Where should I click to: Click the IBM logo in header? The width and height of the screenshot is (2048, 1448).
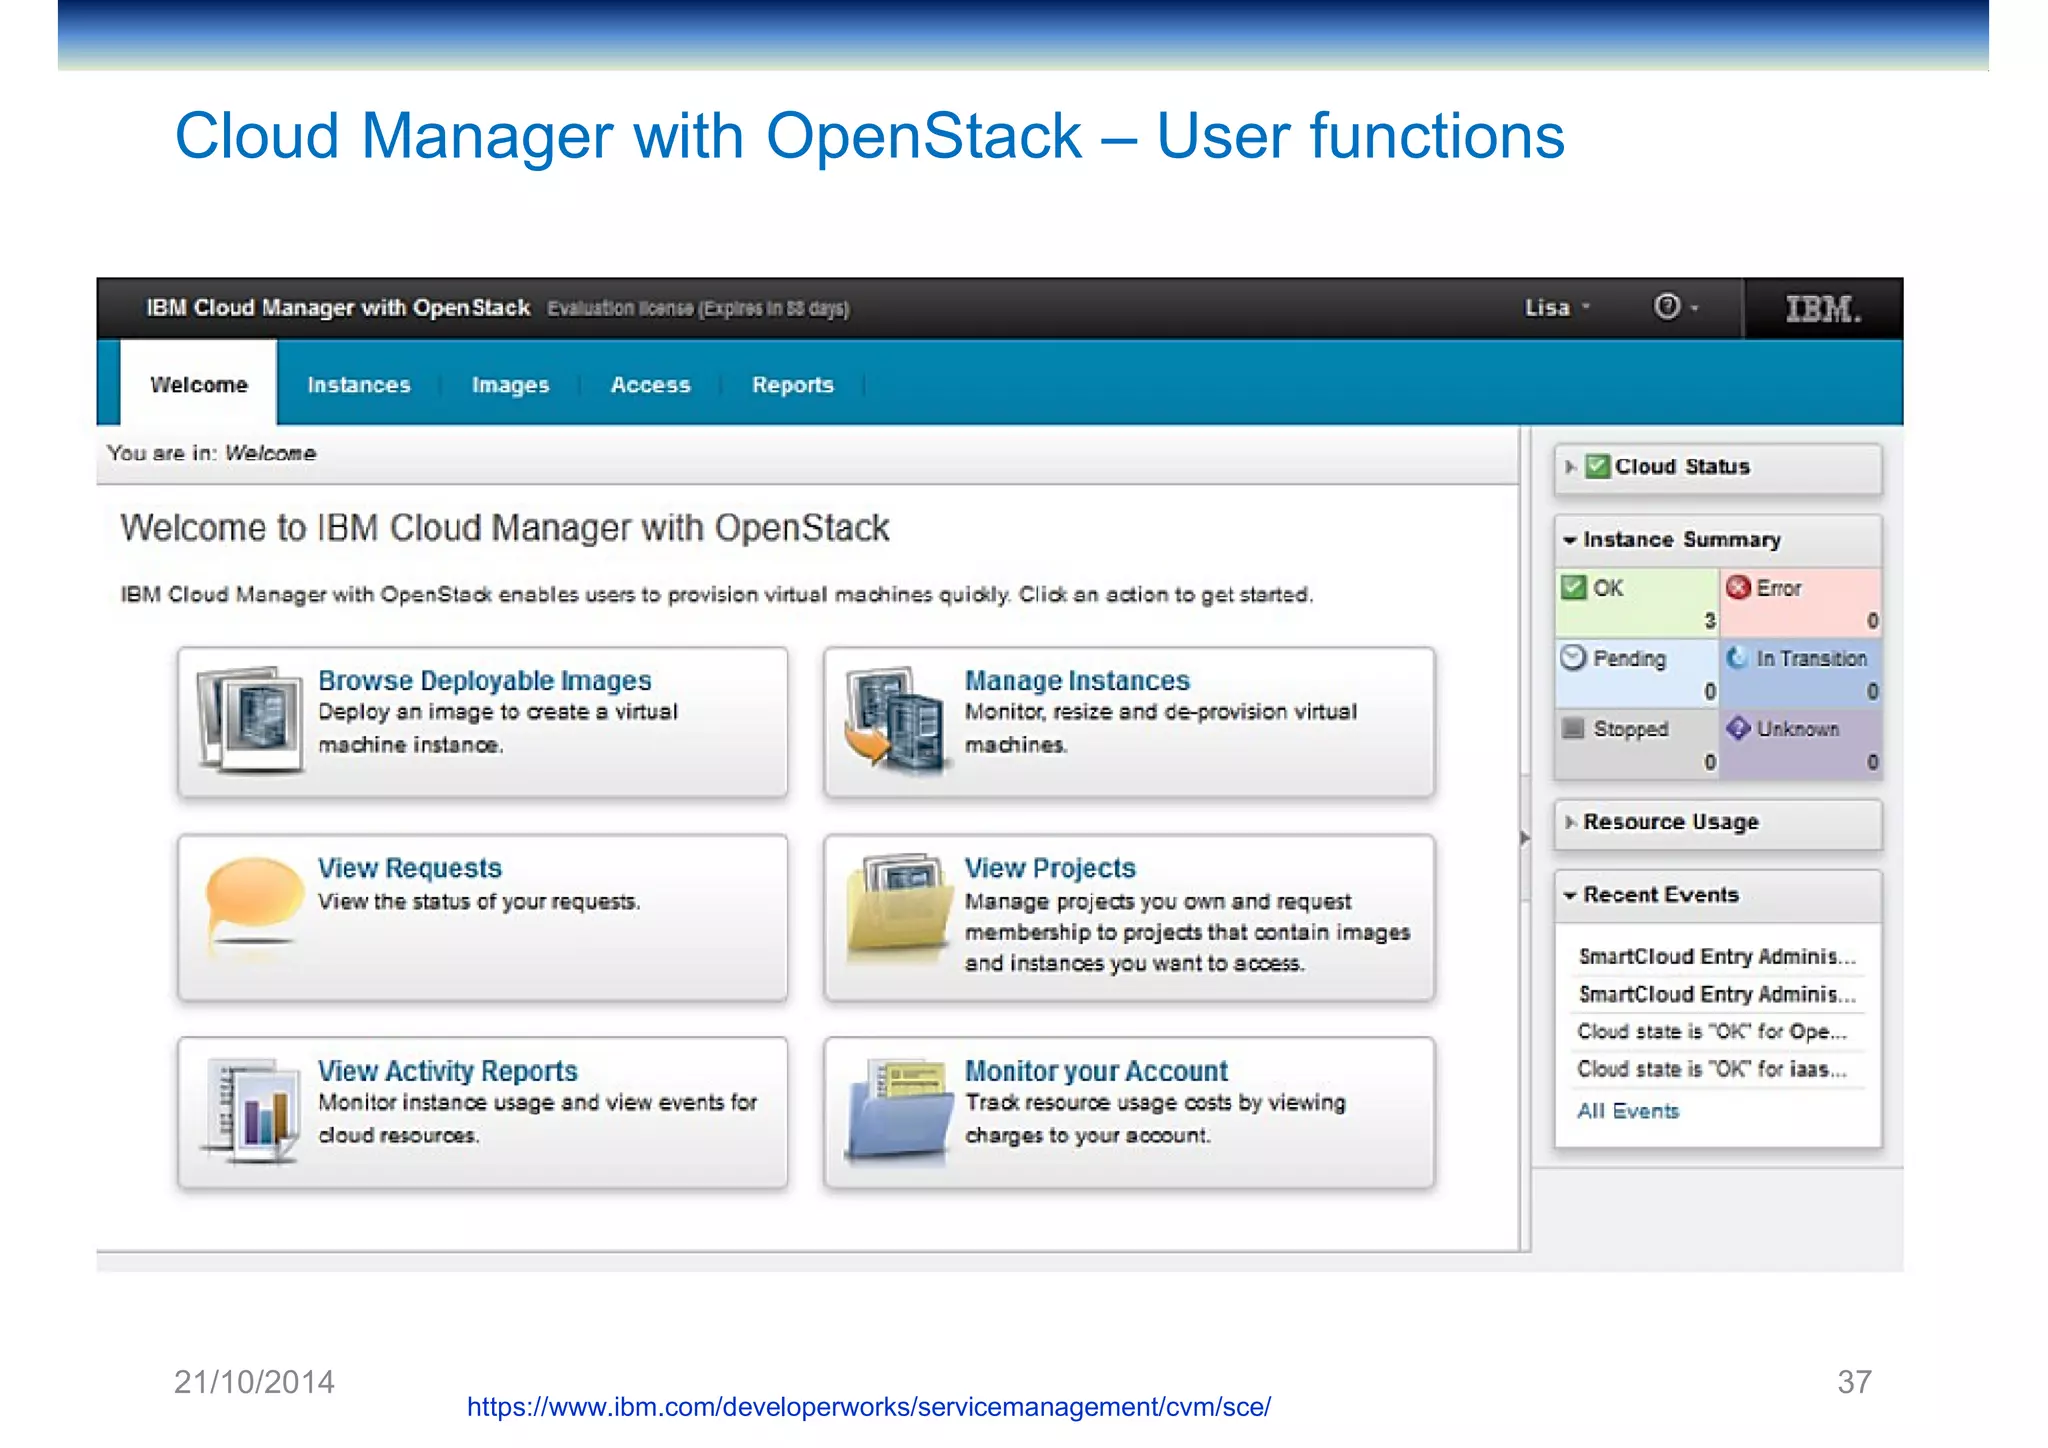click(1823, 309)
